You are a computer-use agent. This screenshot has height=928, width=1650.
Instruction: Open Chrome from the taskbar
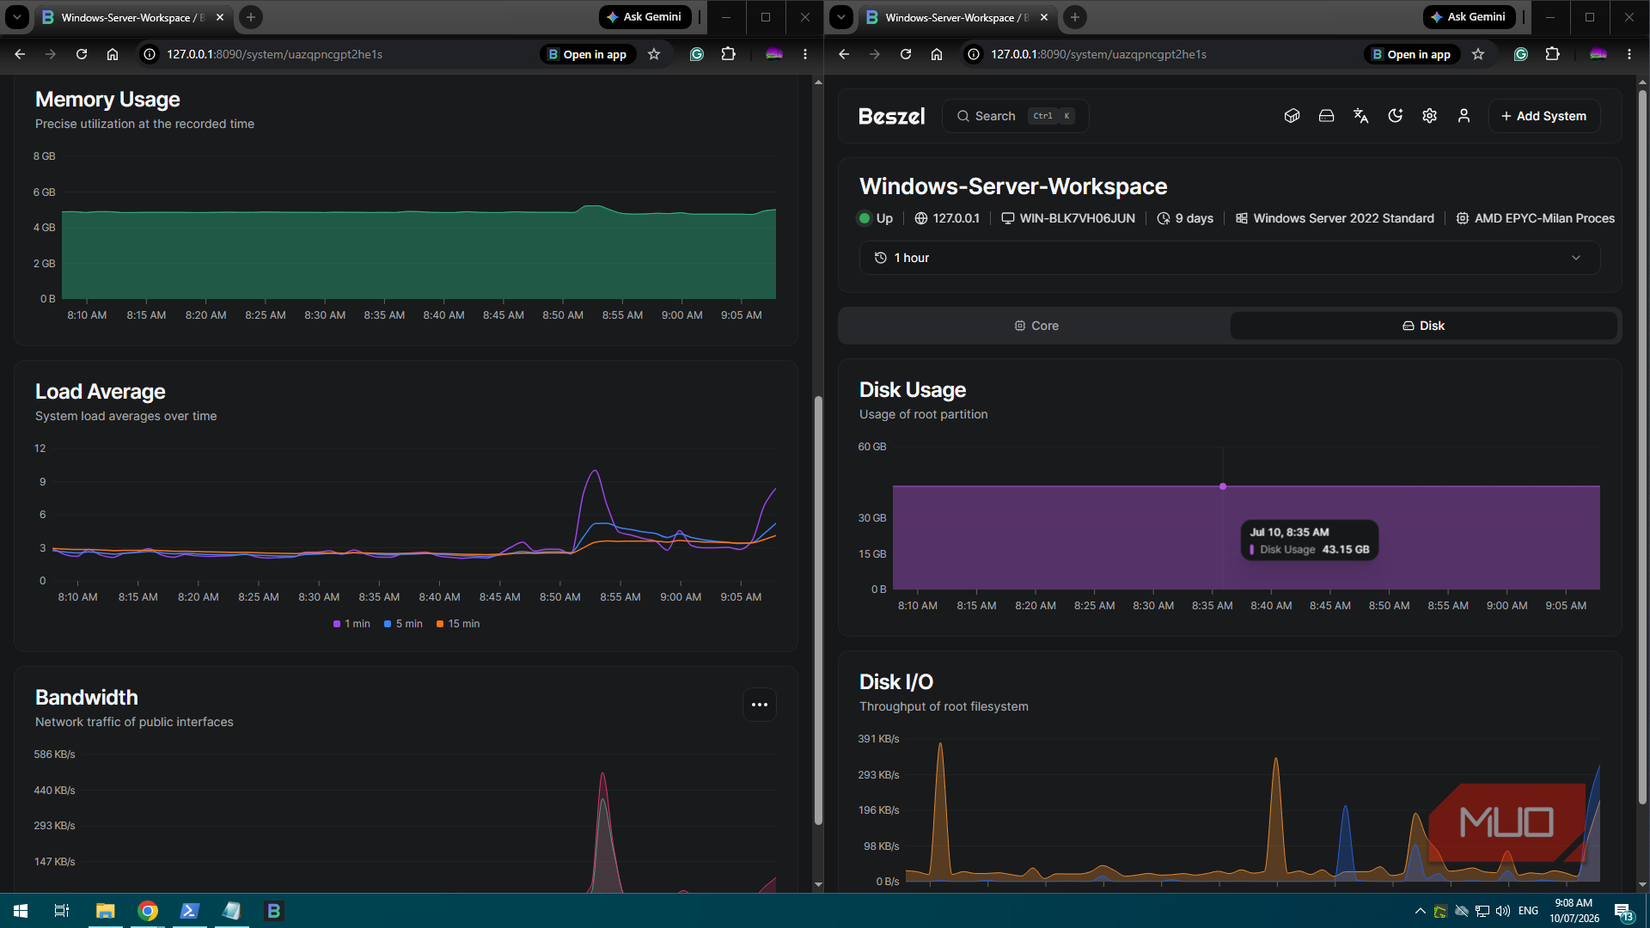(x=148, y=911)
